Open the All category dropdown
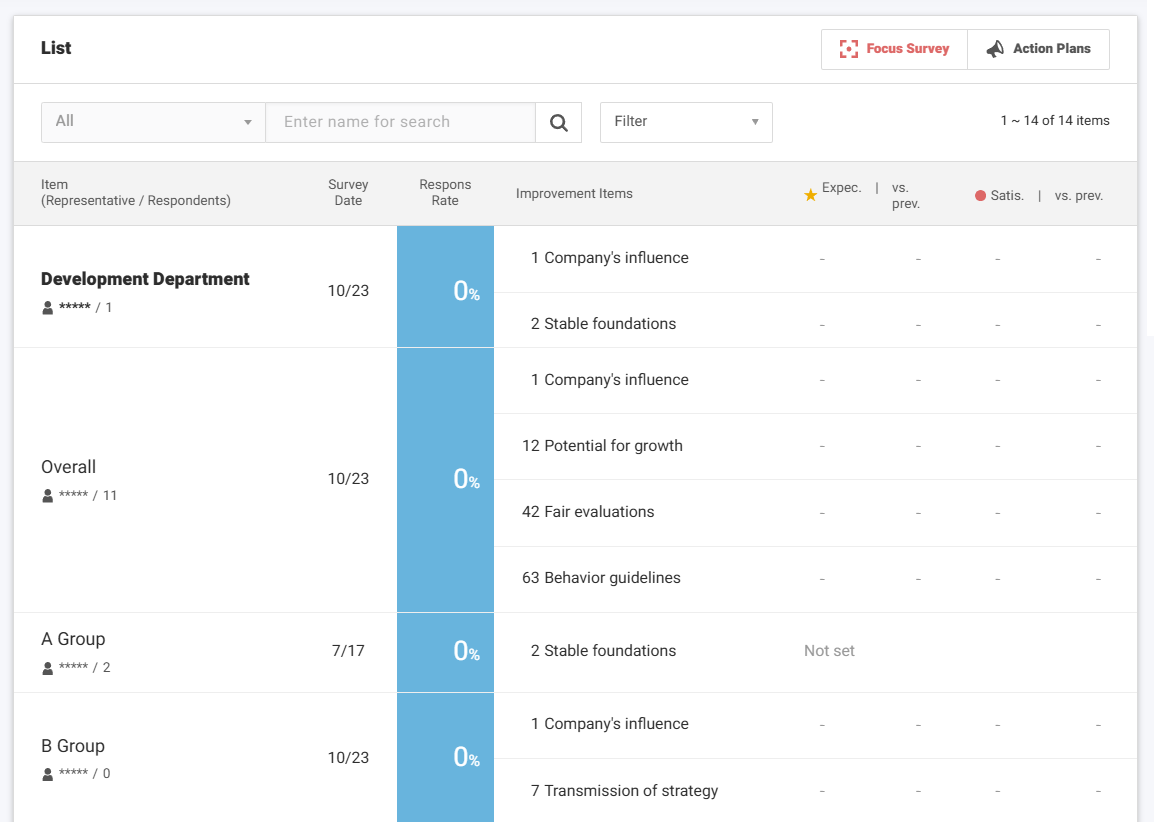The image size is (1172, 822). coord(153,122)
